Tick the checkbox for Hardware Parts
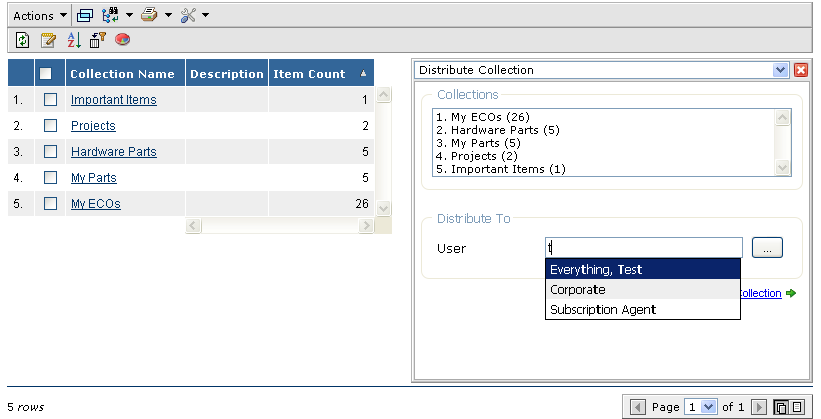This screenshot has height=419, width=821. pos(50,152)
